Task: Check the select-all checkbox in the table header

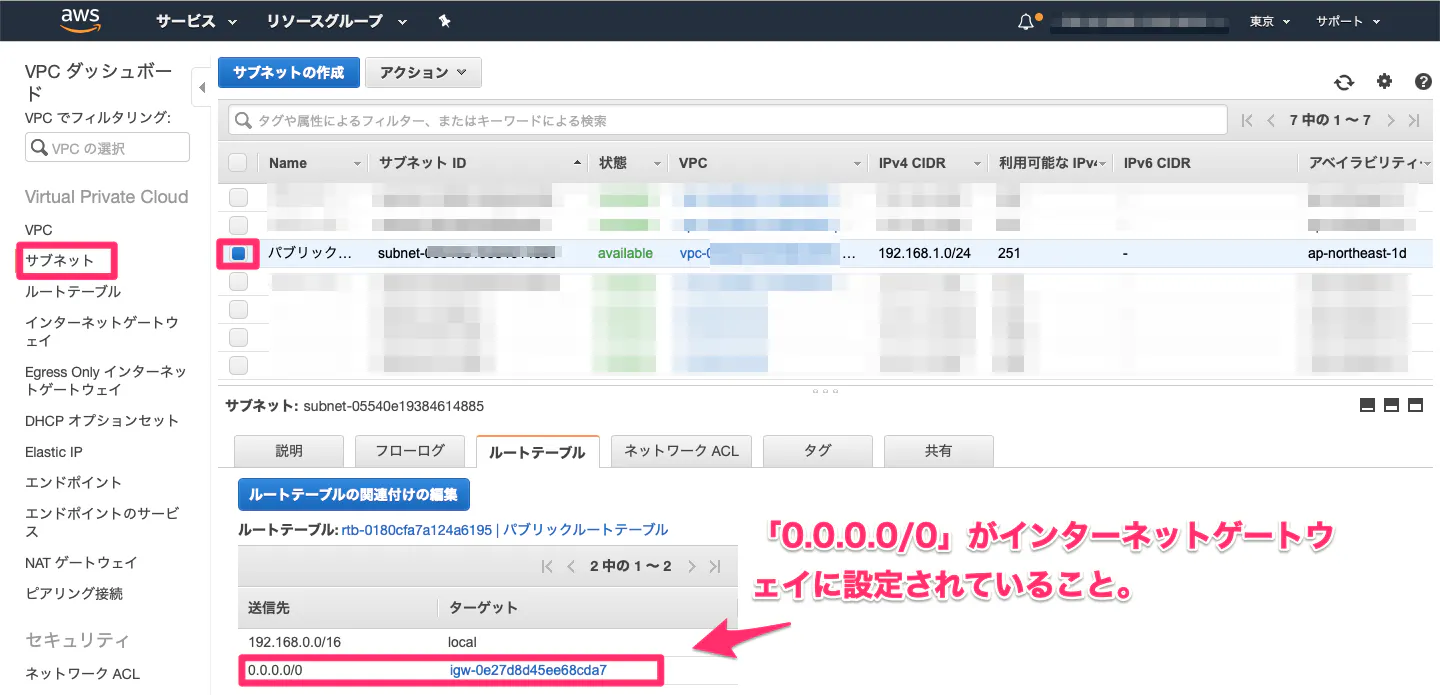Action: pos(238,162)
